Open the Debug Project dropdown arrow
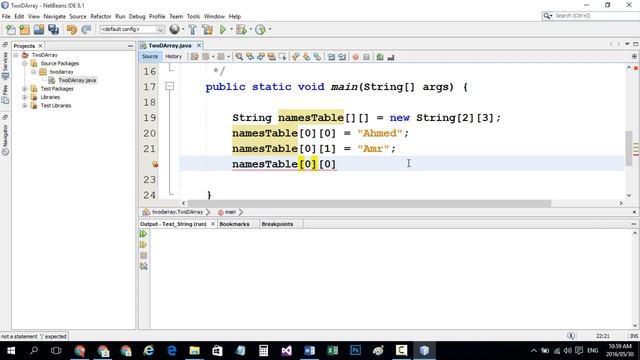640x360 pixels. [250, 29]
